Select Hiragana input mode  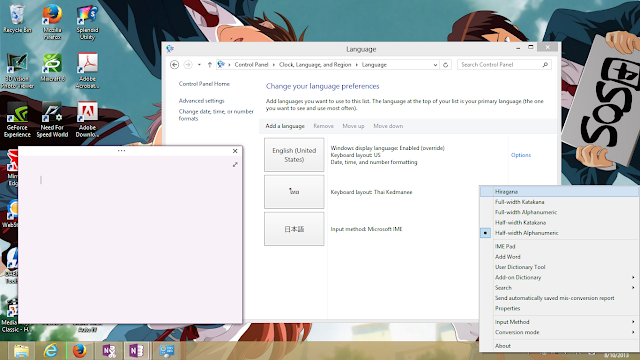click(559, 191)
